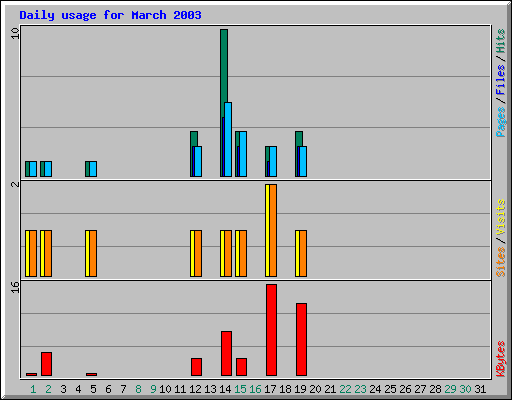
Task: Click the red KBytes bar for day 15
Action: 241,367
